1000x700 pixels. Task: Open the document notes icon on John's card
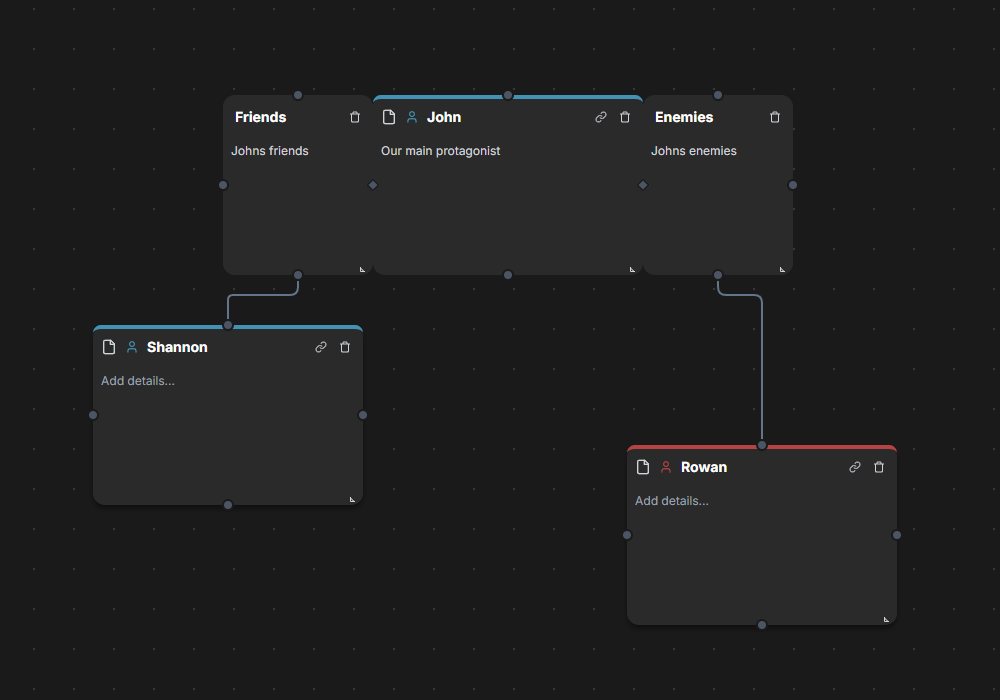[389, 117]
